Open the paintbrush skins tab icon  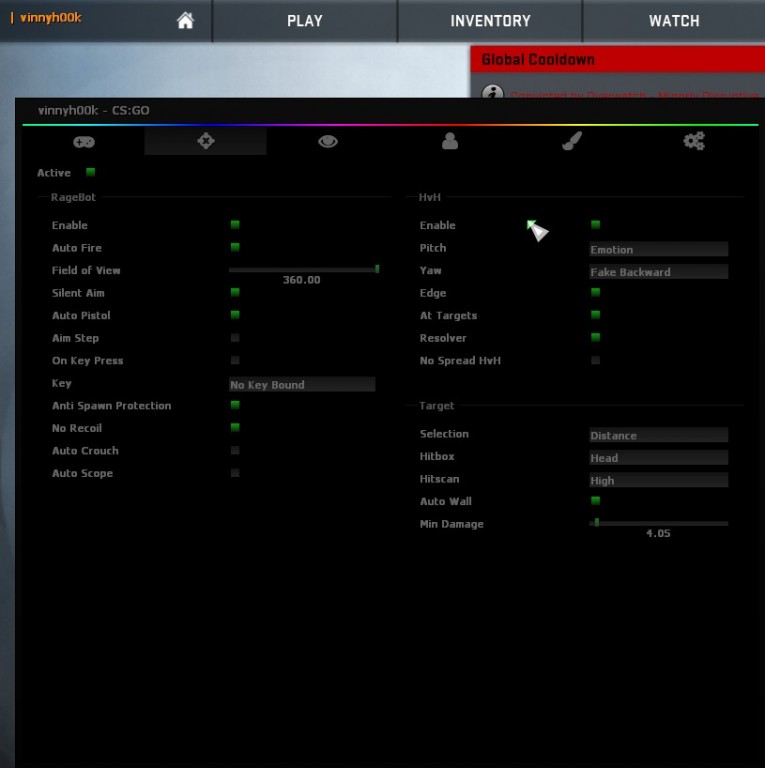click(572, 141)
